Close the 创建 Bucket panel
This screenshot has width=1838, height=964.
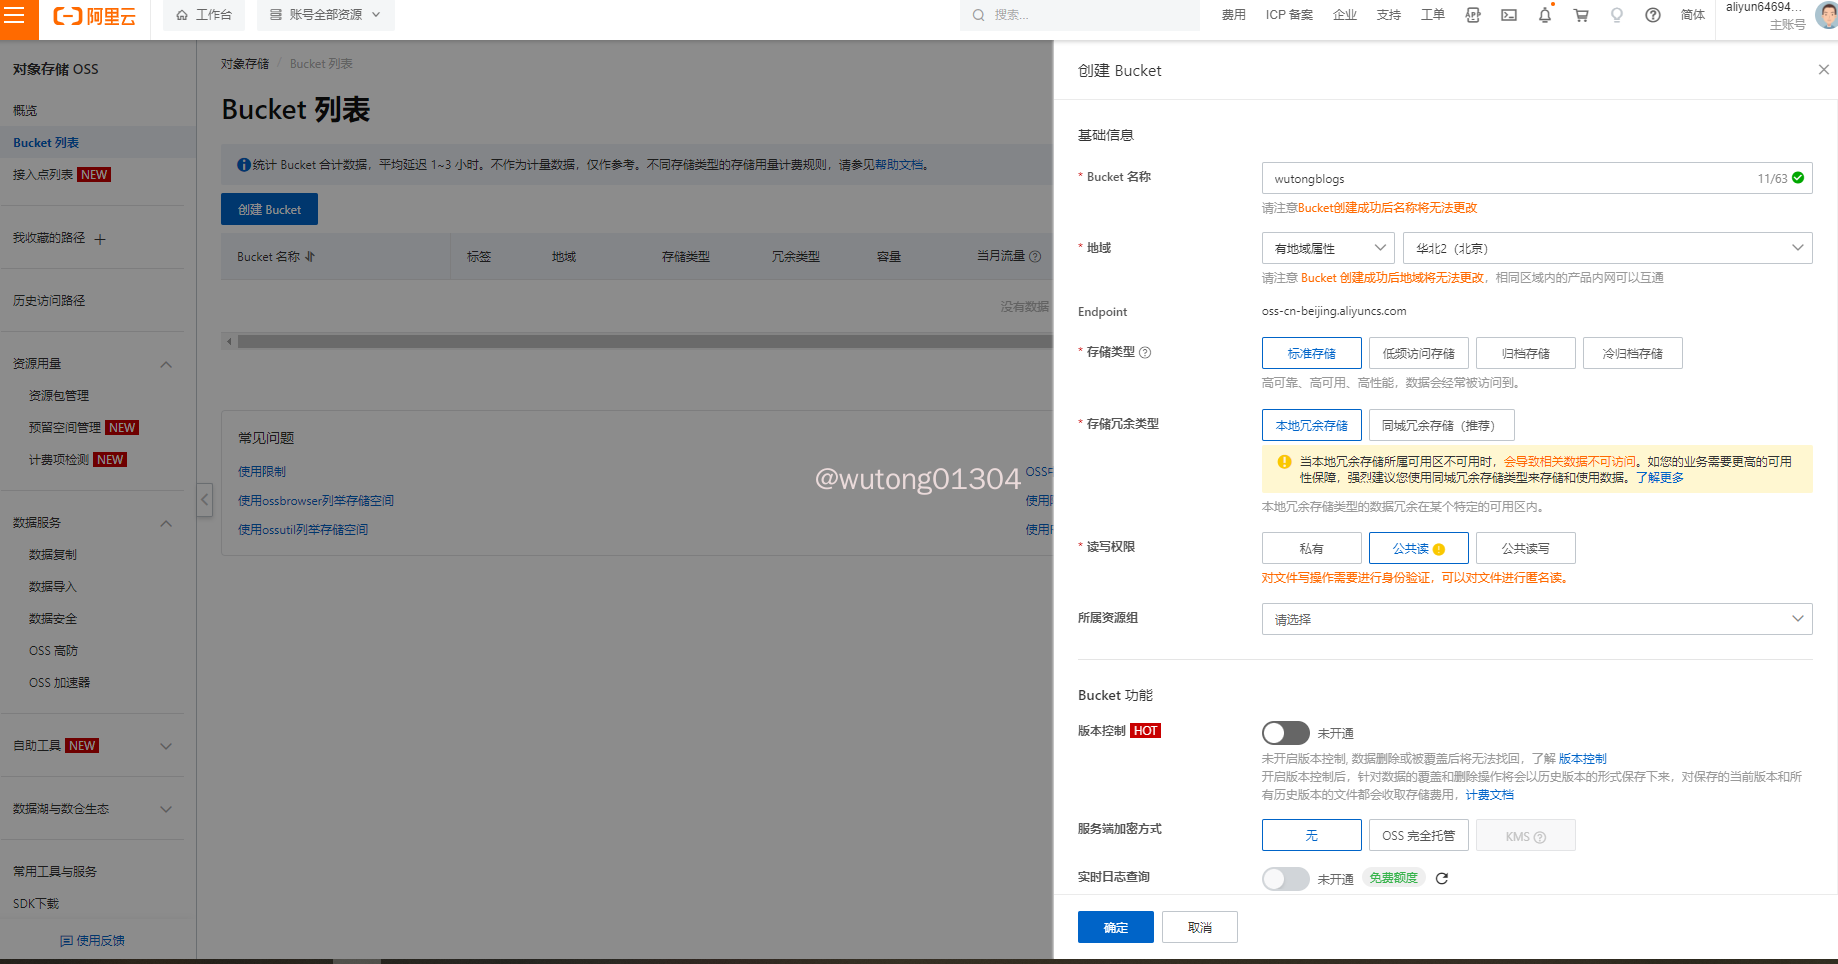(x=1823, y=70)
